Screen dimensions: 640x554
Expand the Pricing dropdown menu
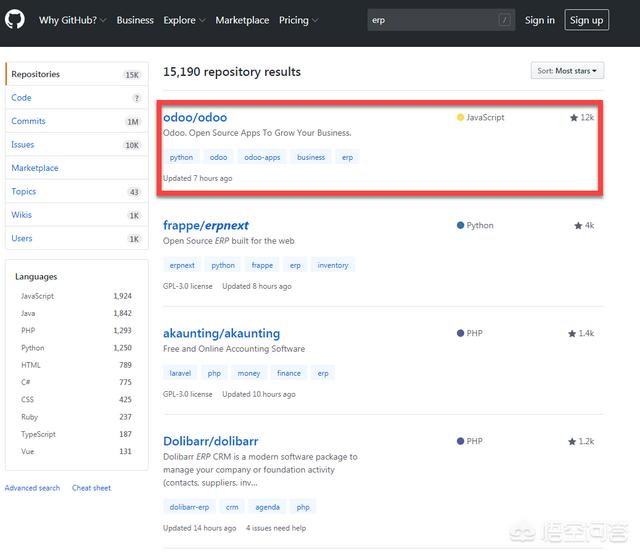click(298, 20)
